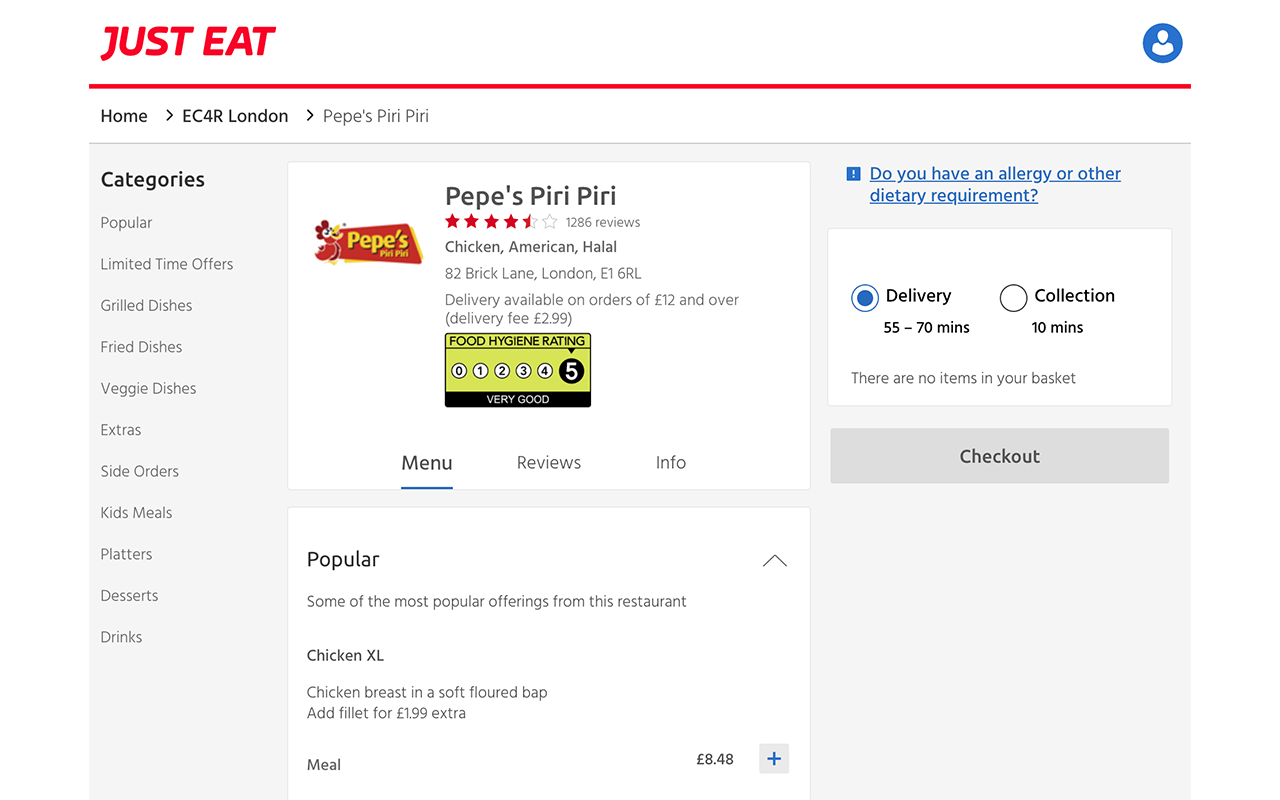Click the Categories sidebar heading

pos(152,180)
